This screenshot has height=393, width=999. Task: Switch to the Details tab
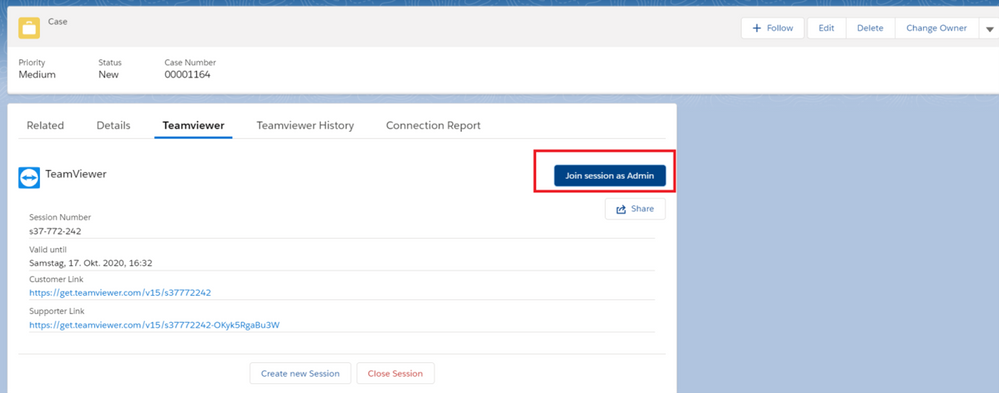point(113,125)
